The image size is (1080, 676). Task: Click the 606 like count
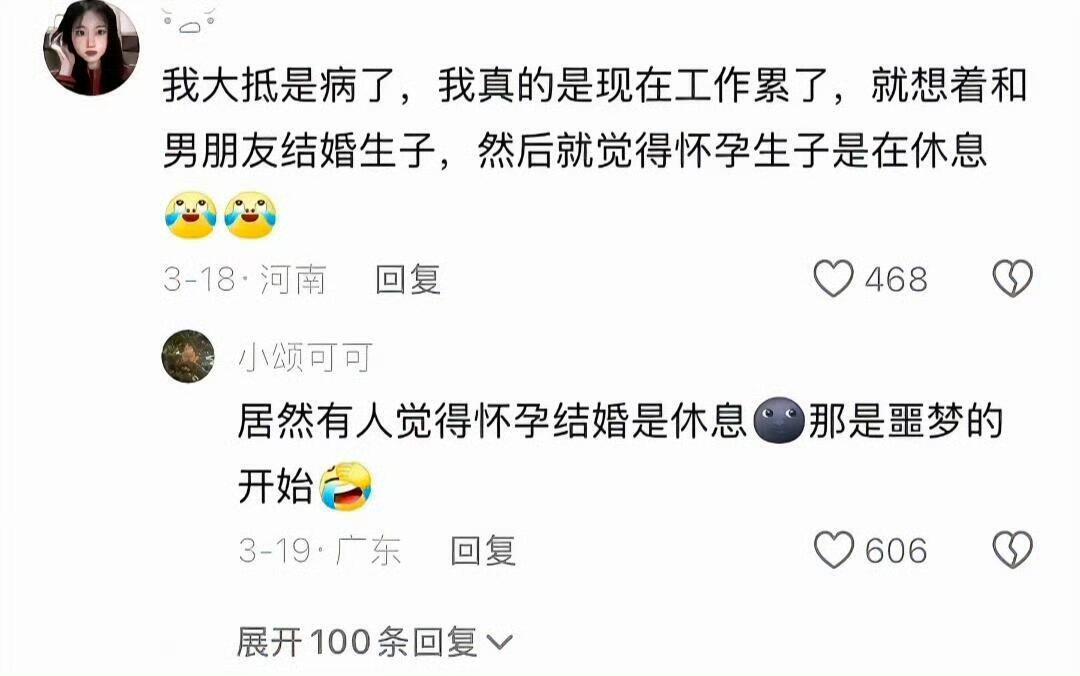[x=896, y=551]
